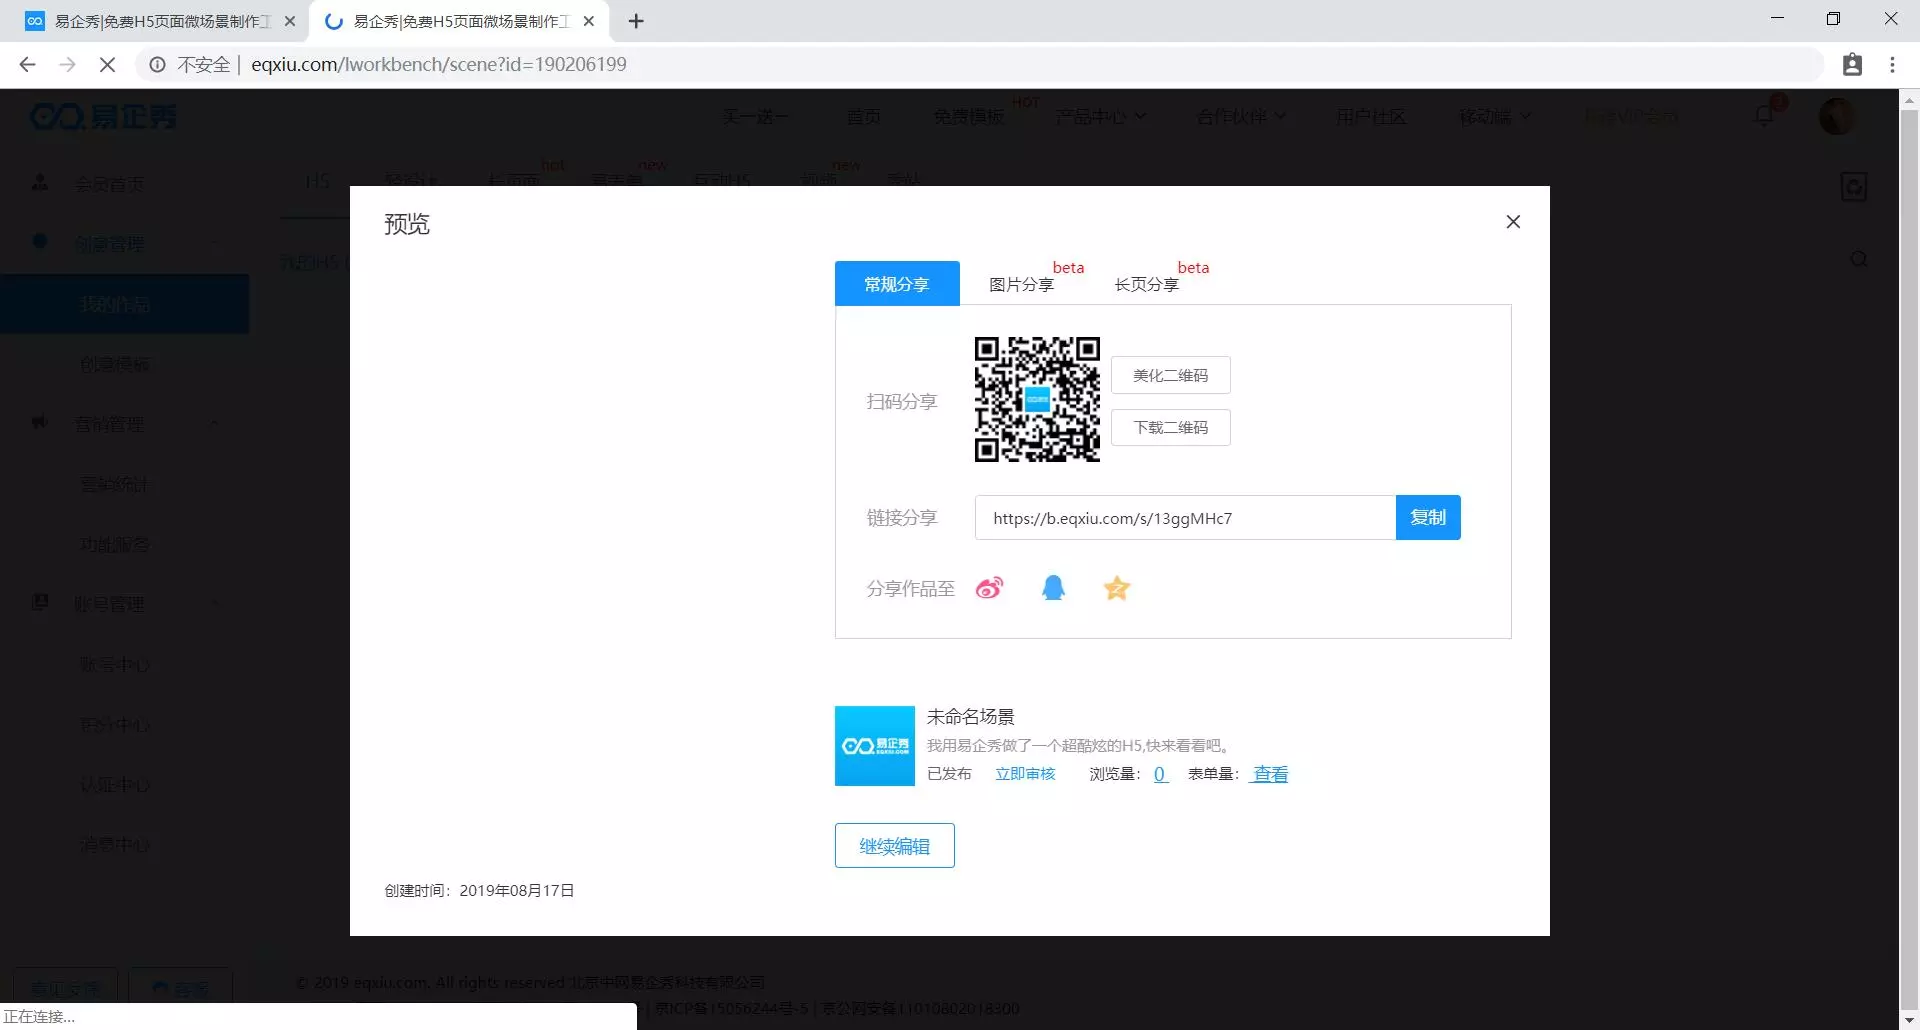This screenshot has width=1920, height=1030.
Task: Click the 创建时间 2019年08月17日 text
Action: click(480, 890)
